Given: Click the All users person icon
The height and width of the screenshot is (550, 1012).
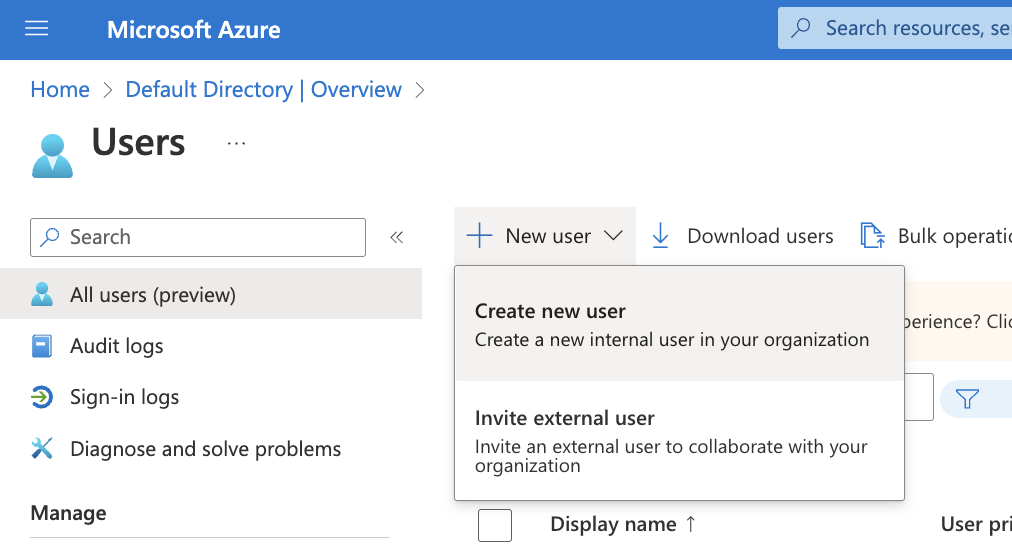Looking at the screenshot, I should [x=42, y=294].
